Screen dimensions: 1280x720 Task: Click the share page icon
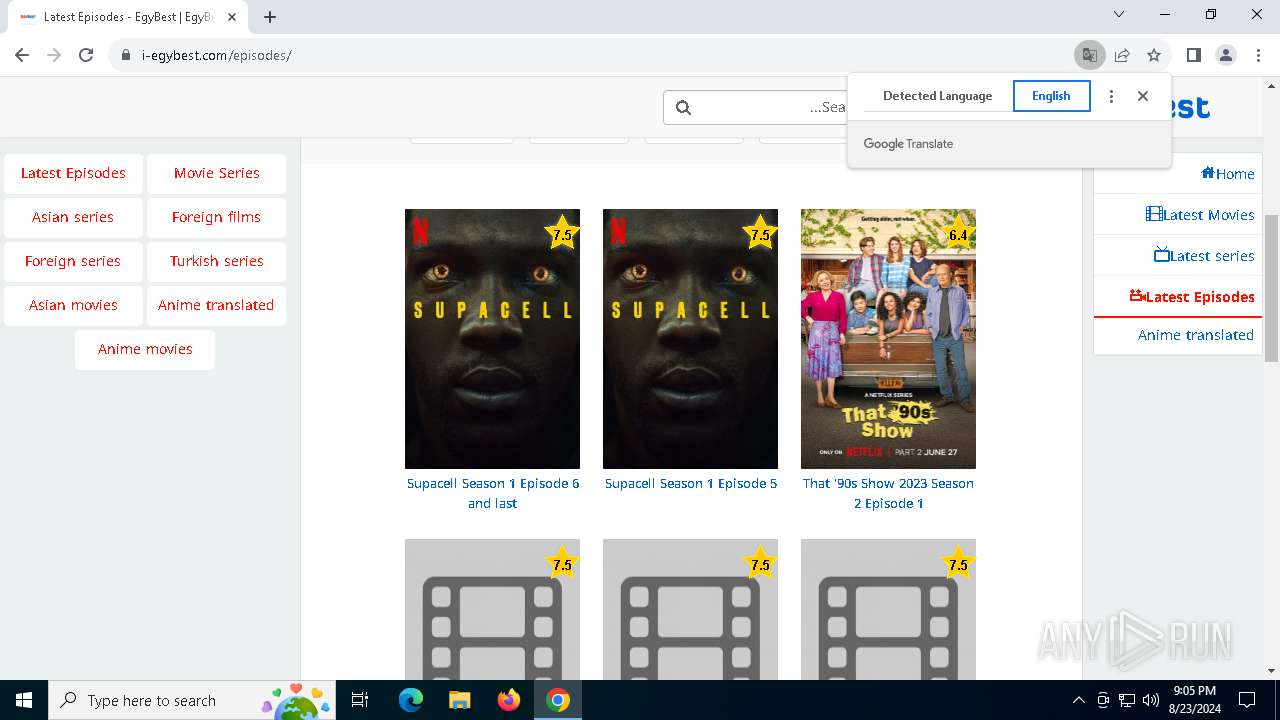point(1122,55)
